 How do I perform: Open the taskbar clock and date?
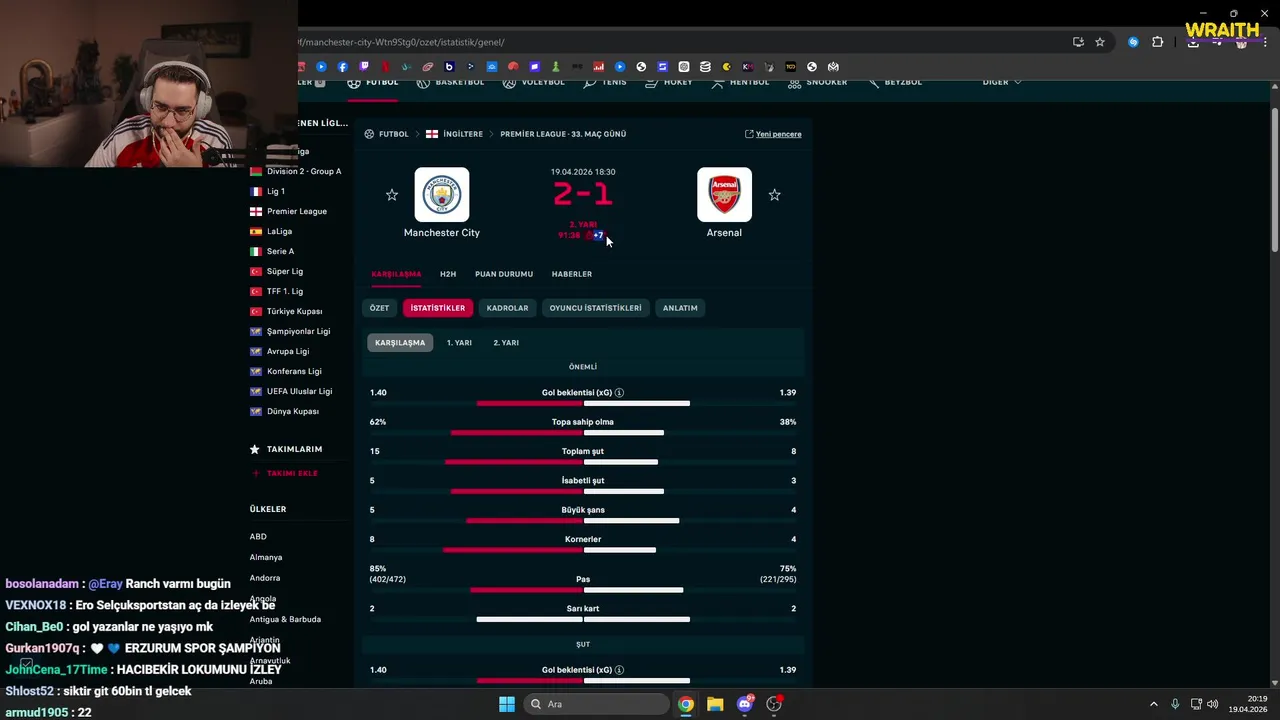tap(1249, 704)
